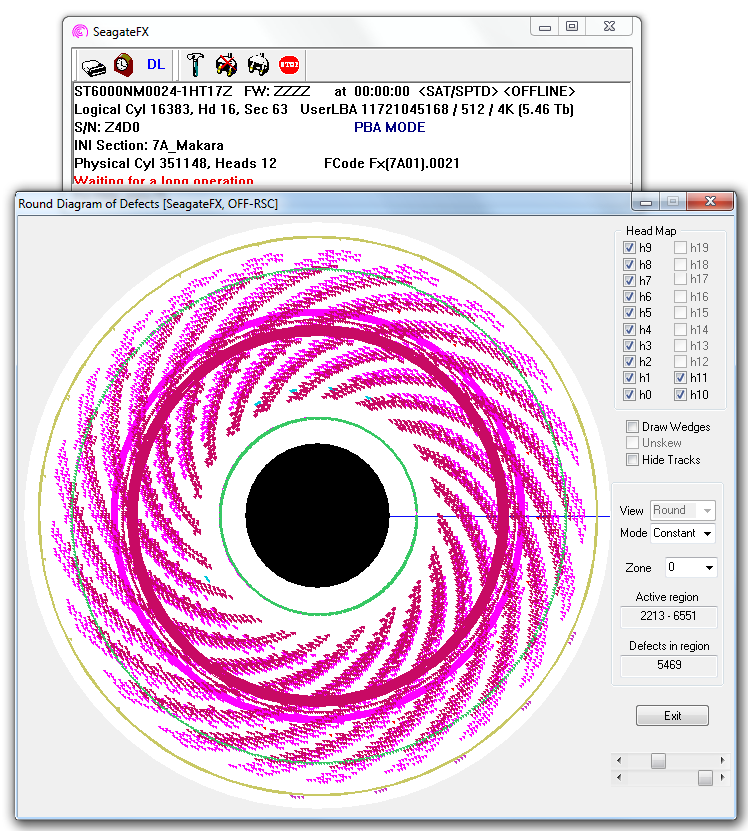The image size is (748, 831).
Task: Enable the Hide Tracks checkbox
Action: click(632, 459)
